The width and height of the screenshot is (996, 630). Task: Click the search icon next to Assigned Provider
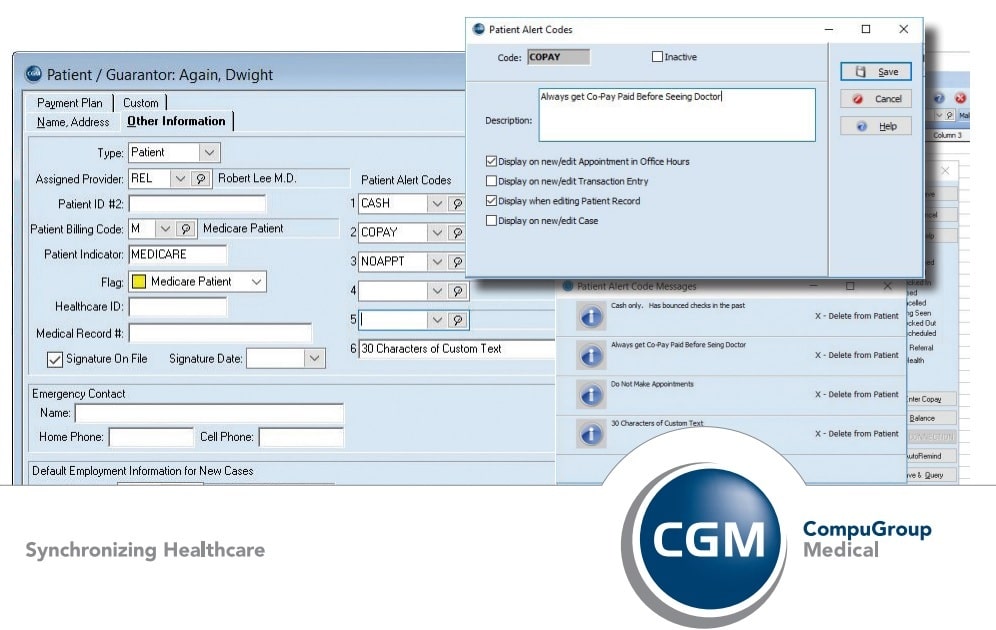[x=201, y=179]
